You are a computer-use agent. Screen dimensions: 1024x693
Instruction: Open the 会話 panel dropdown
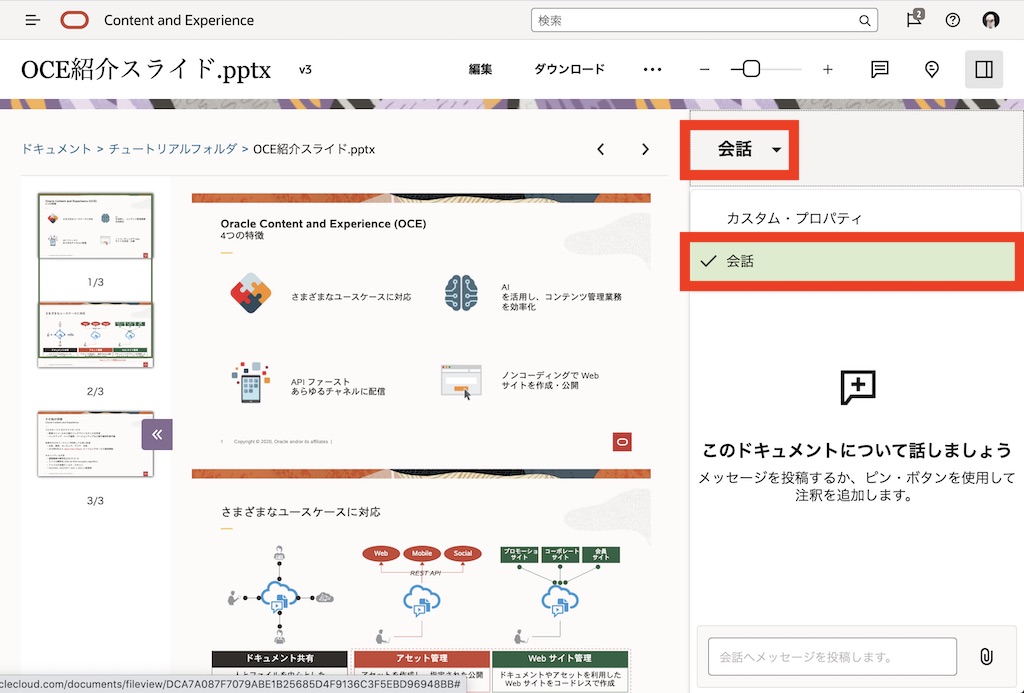739,148
